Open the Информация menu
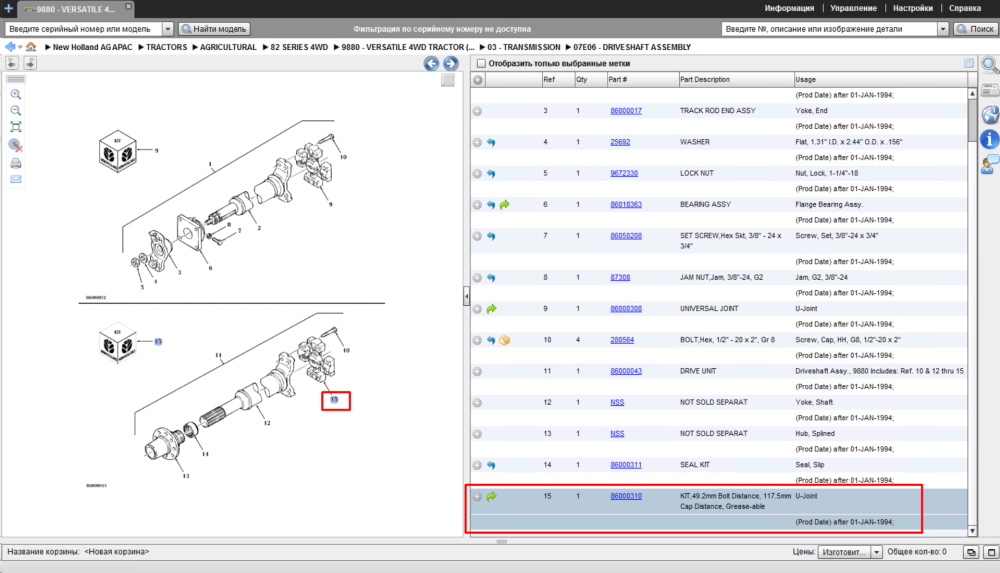The height and width of the screenshot is (573, 1000). tap(789, 8)
